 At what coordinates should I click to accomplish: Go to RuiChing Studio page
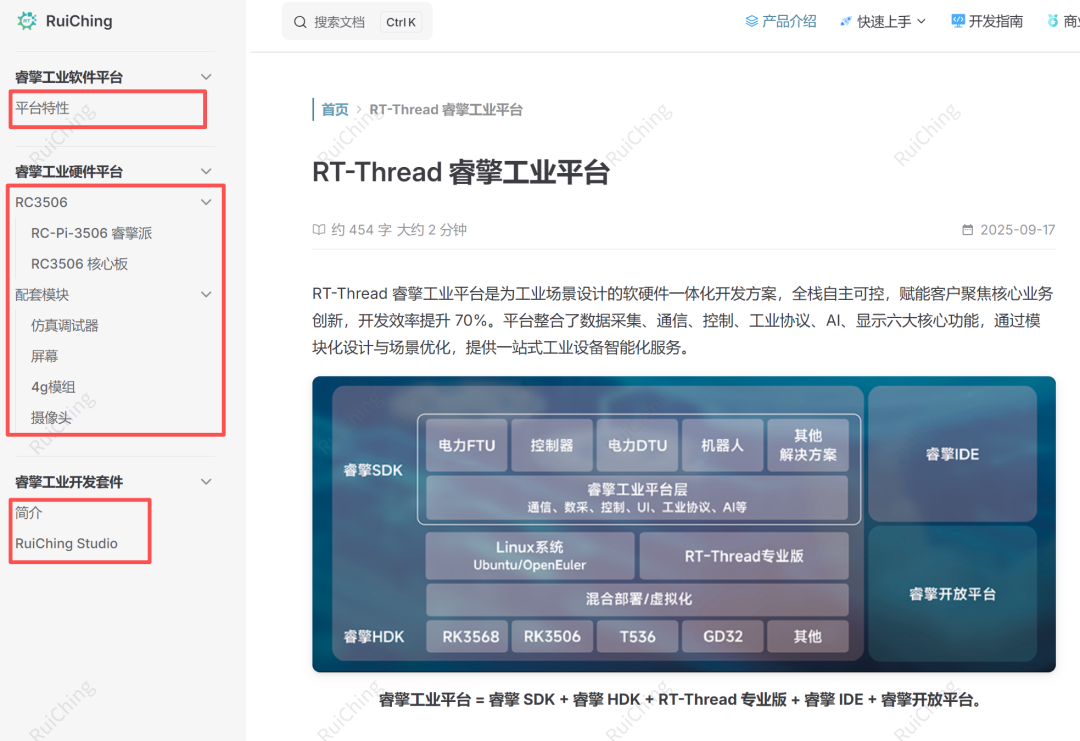click(66, 544)
